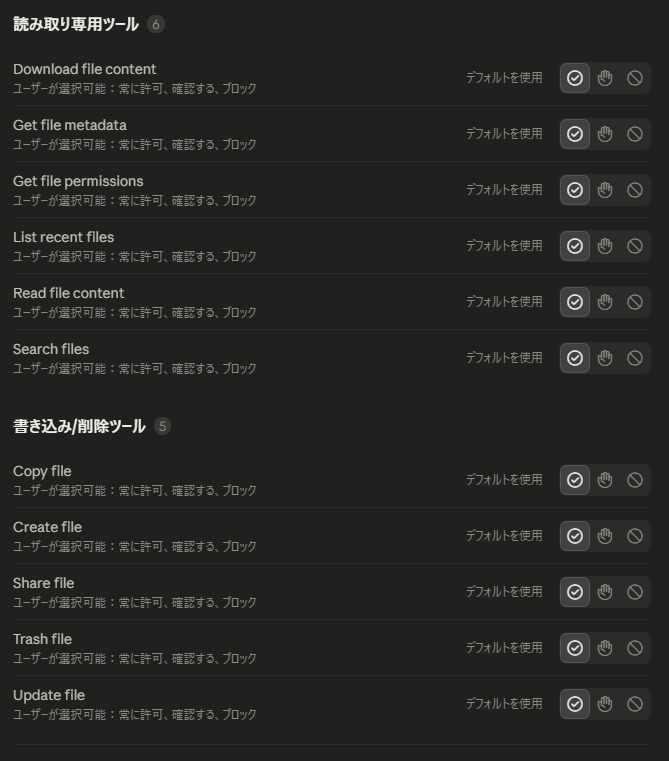Set List recent files to needs approval
The height and width of the screenshot is (761, 669).
[605, 246]
